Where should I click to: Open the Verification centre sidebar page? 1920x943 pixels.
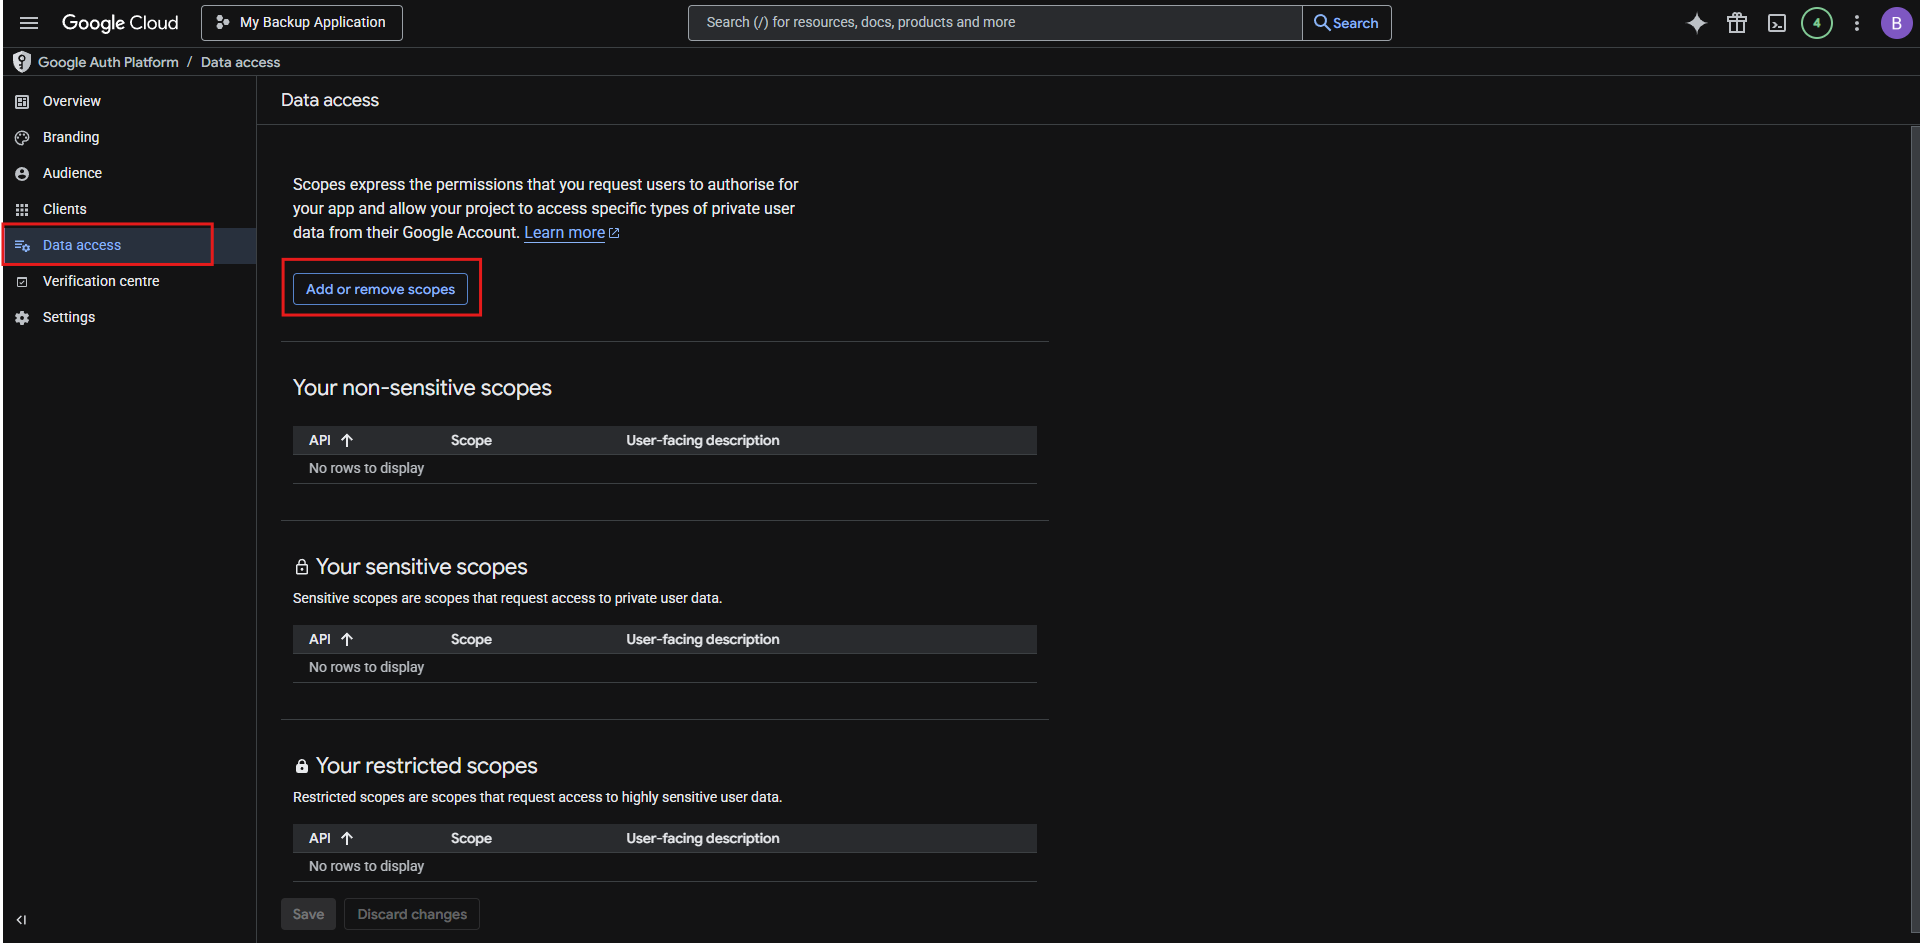128,281
